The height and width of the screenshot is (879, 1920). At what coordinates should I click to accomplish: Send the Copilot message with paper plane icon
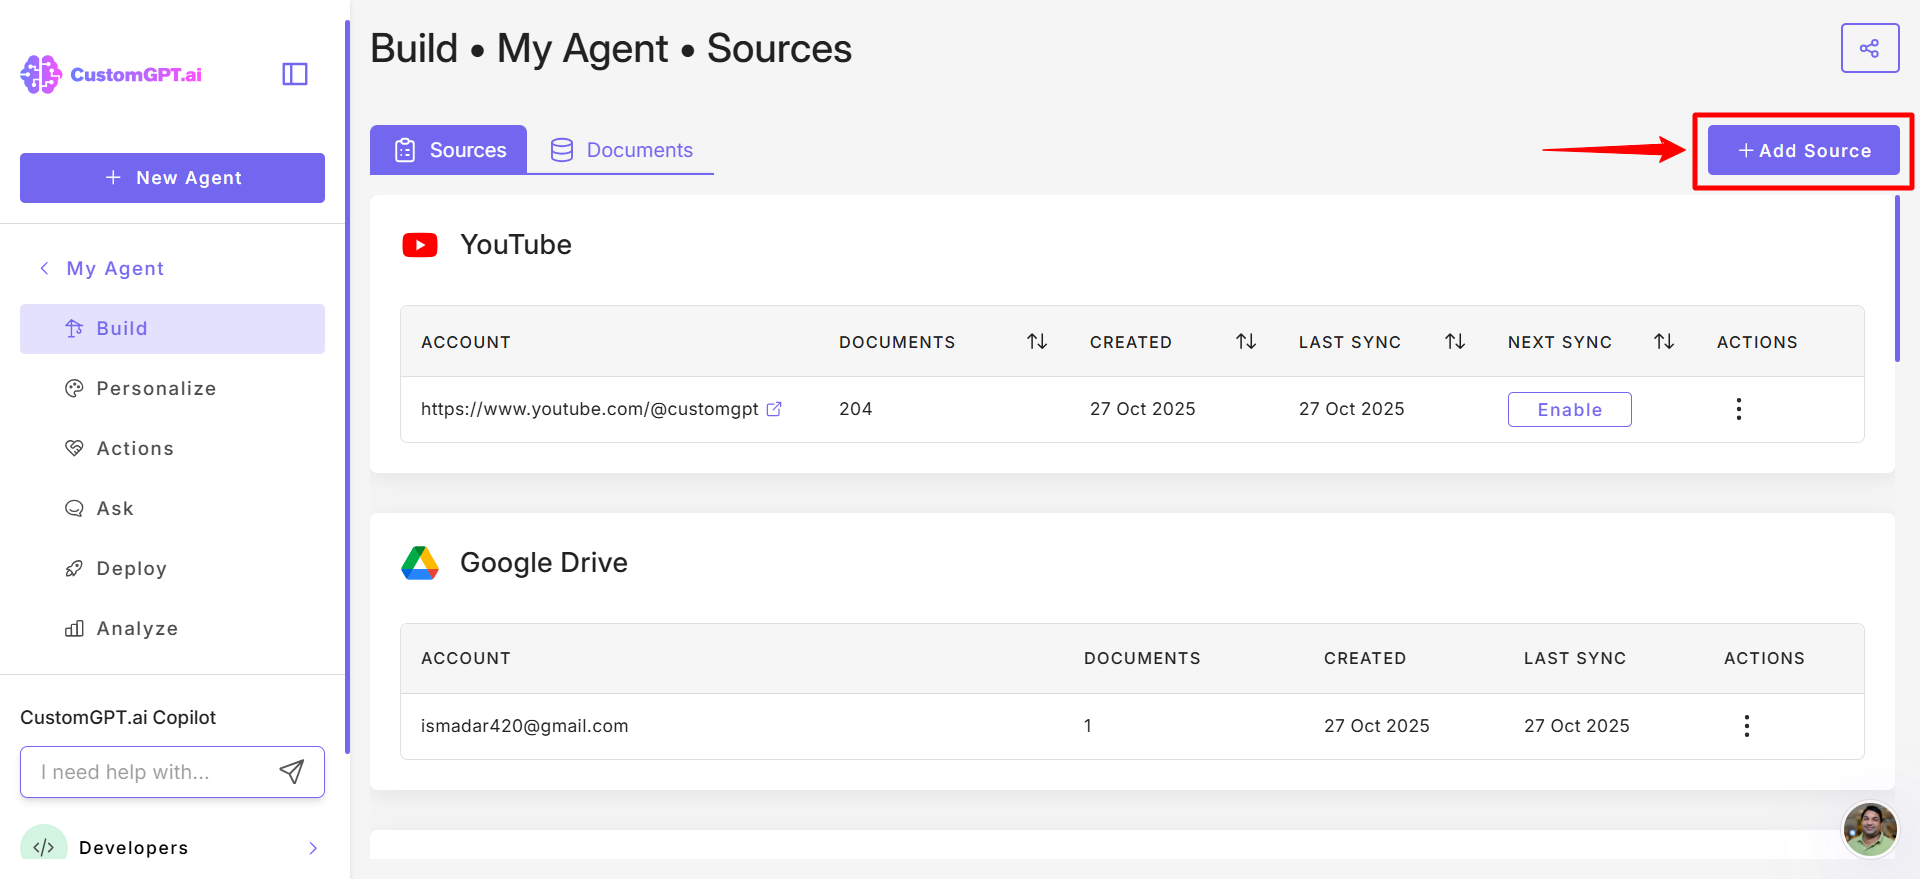click(x=291, y=772)
